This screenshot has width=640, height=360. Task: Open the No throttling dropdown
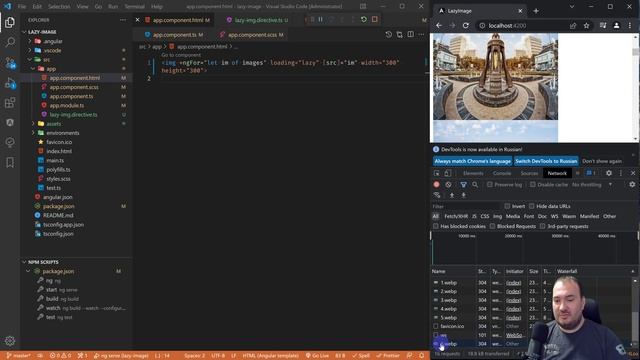pos(592,184)
